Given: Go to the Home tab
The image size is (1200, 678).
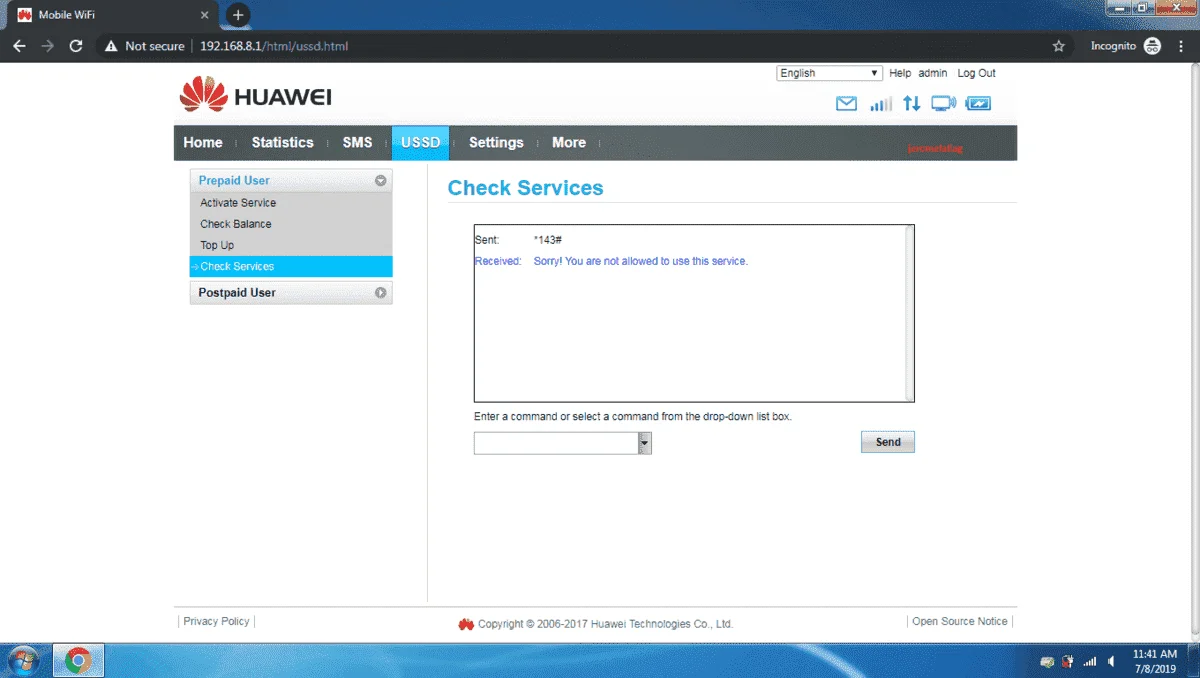Looking at the screenshot, I should click(x=203, y=143).
